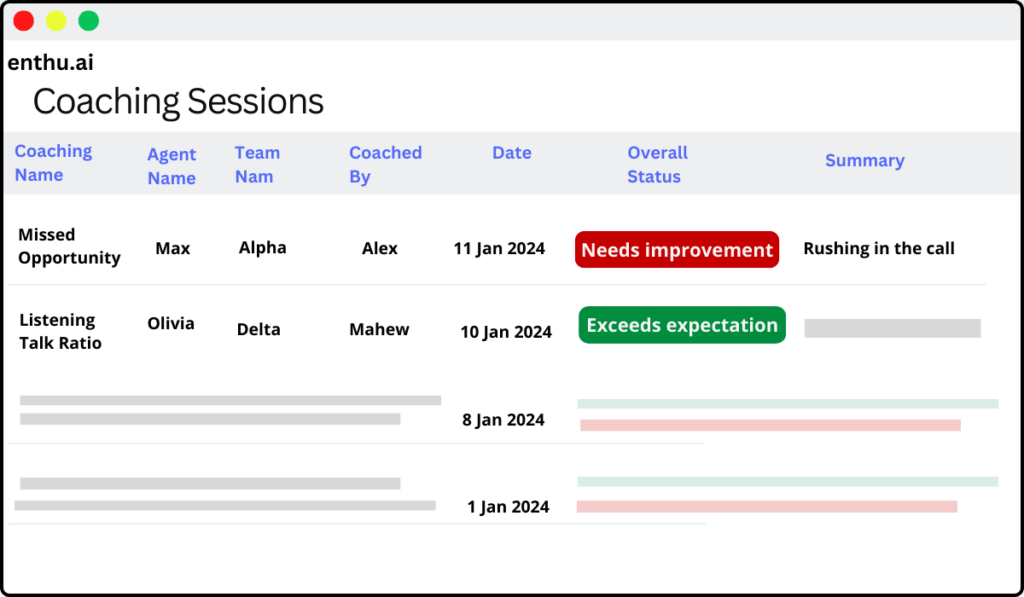Select the 1 Jan 2024 session row
1024x597 pixels.
pyautogui.click(x=508, y=507)
